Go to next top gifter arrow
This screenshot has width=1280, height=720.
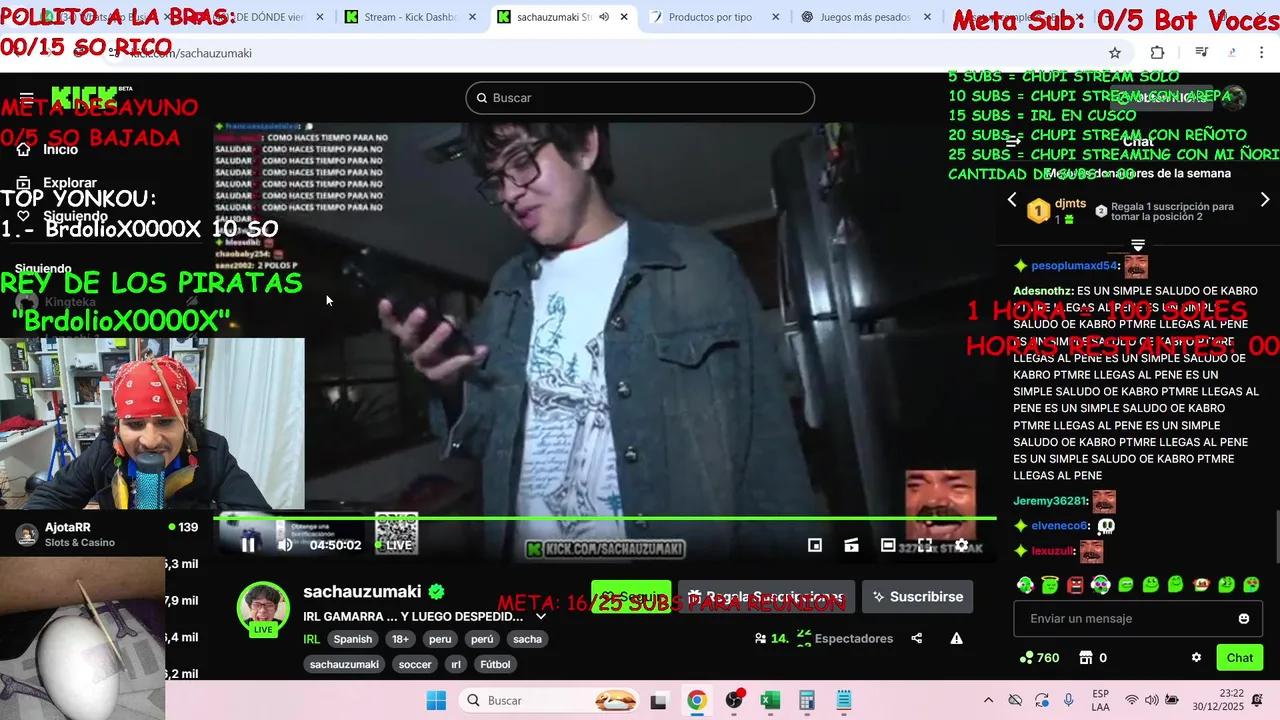click(1265, 200)
